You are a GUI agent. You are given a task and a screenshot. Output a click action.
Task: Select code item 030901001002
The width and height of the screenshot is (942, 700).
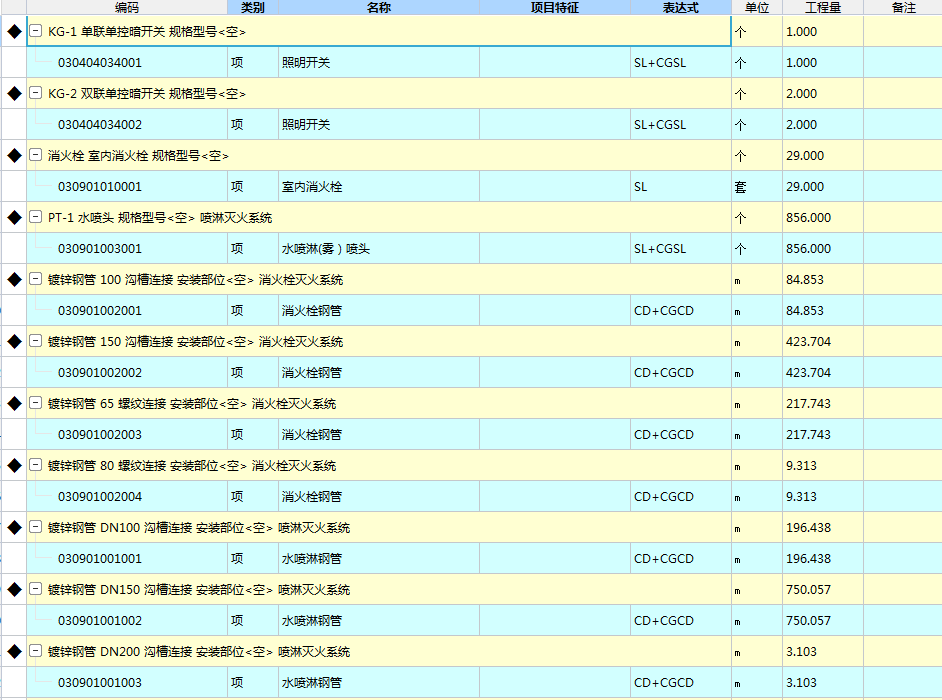pyautogui.click(x=100, y=621)
